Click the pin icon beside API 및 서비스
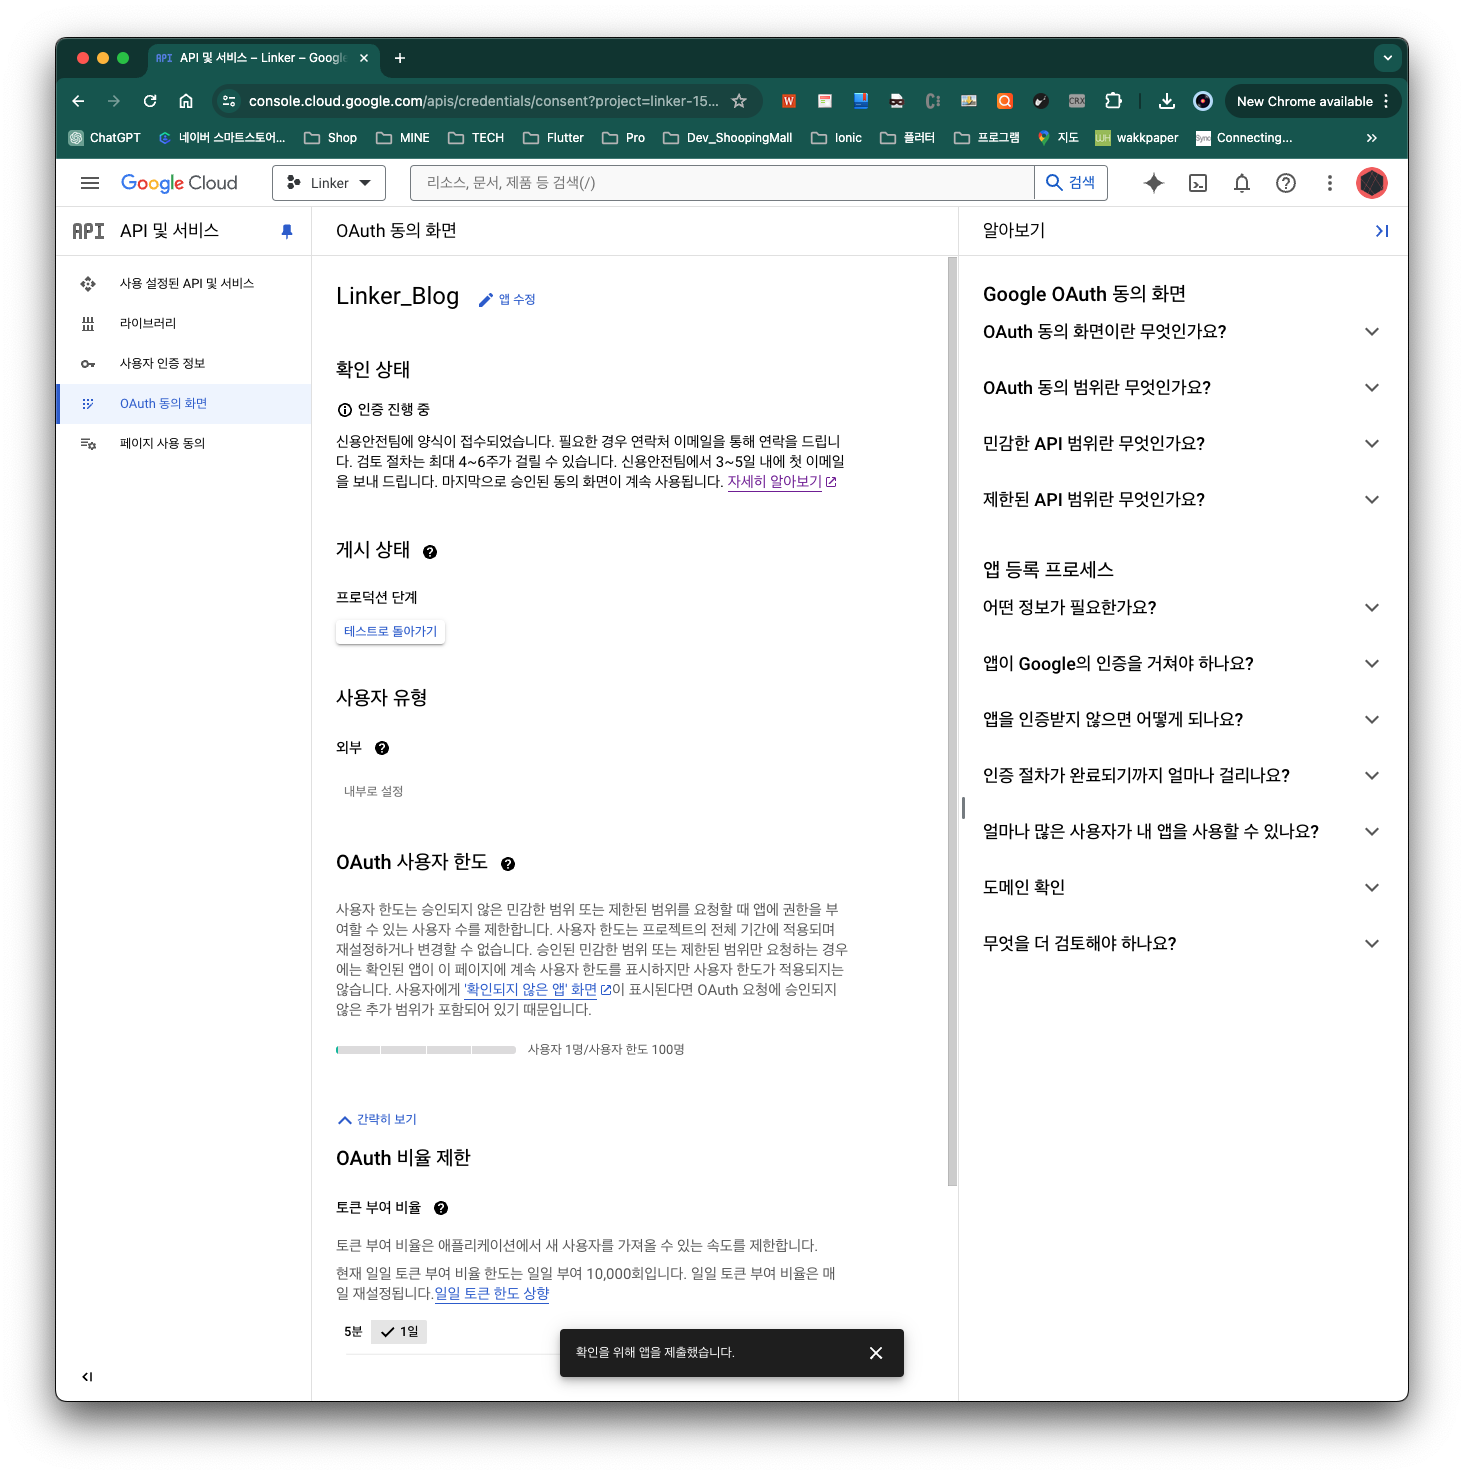1464x1475 pixels. pos(287,231)
